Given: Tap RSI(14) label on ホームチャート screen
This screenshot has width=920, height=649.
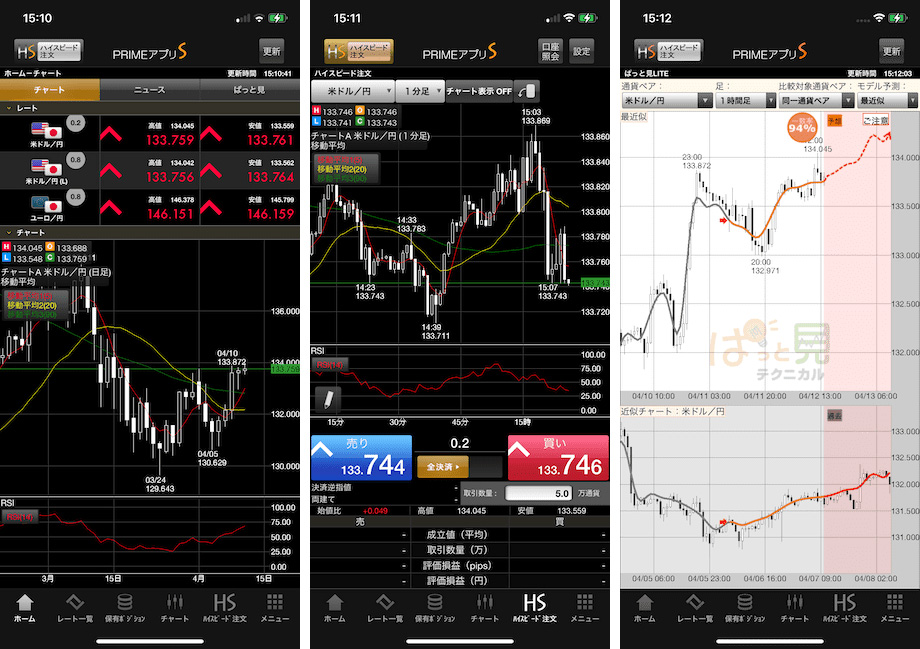Looking at the screenshot, I should [x=19, y=516].
